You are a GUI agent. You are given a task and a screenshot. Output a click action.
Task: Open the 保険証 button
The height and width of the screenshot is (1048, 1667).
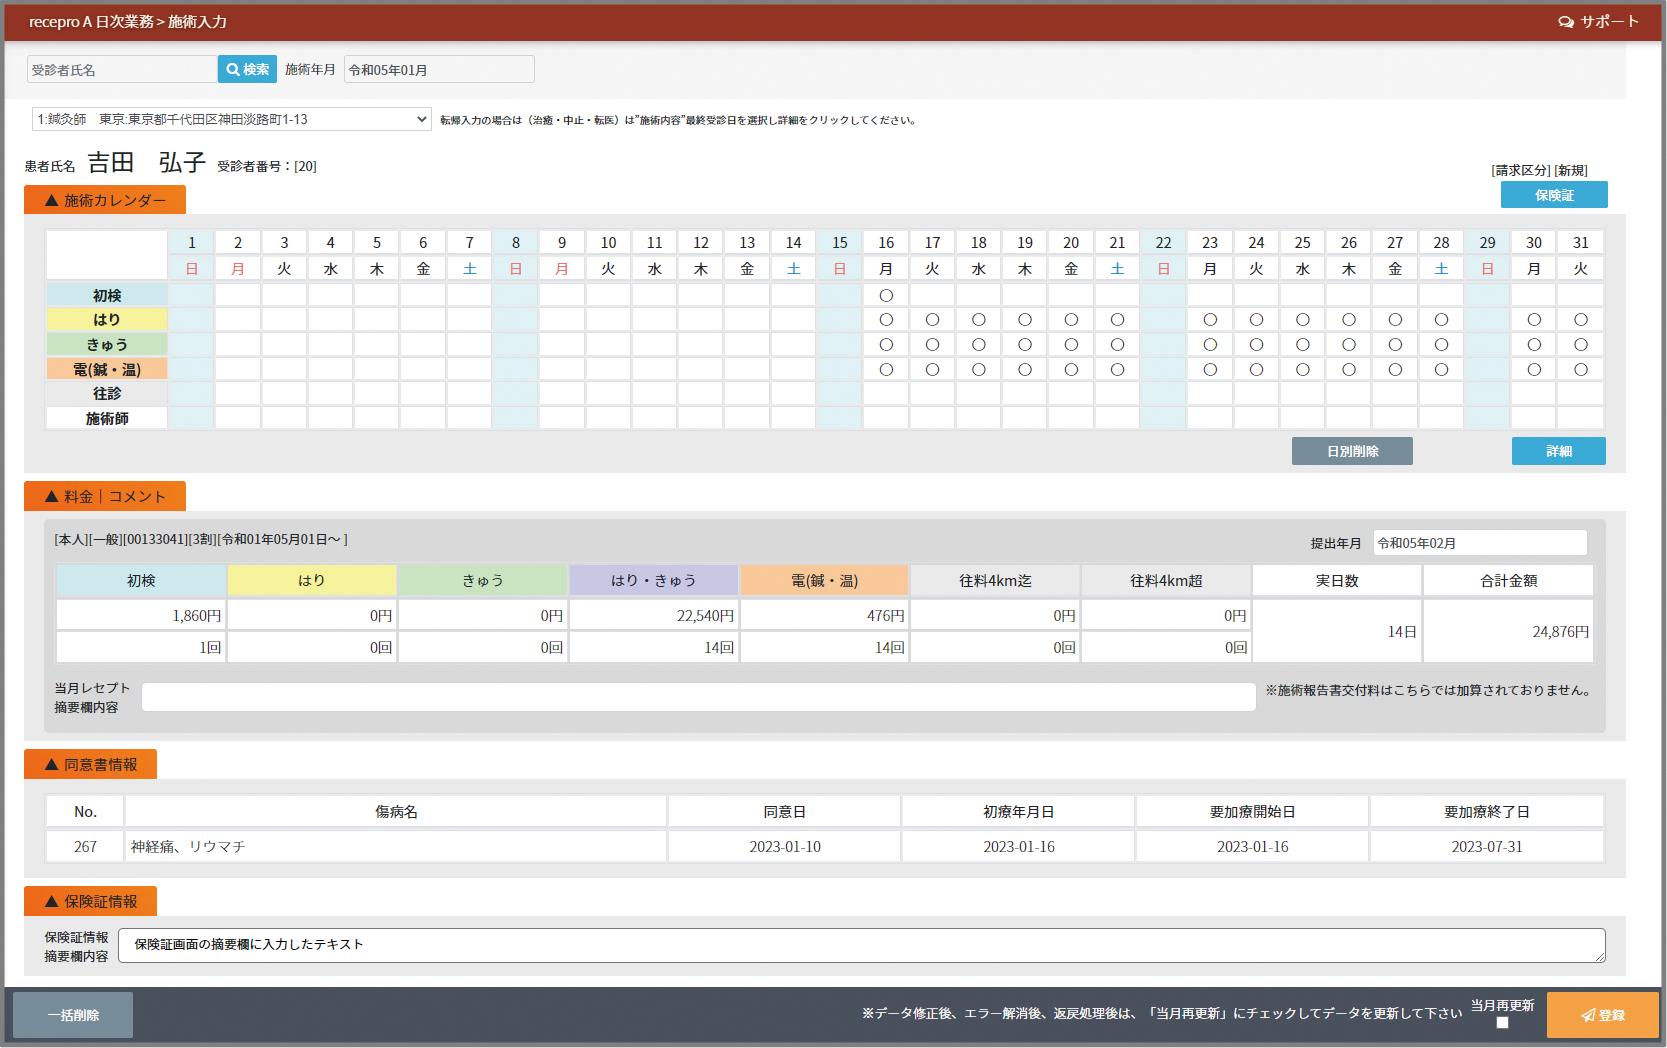[x=1554, y=195]
